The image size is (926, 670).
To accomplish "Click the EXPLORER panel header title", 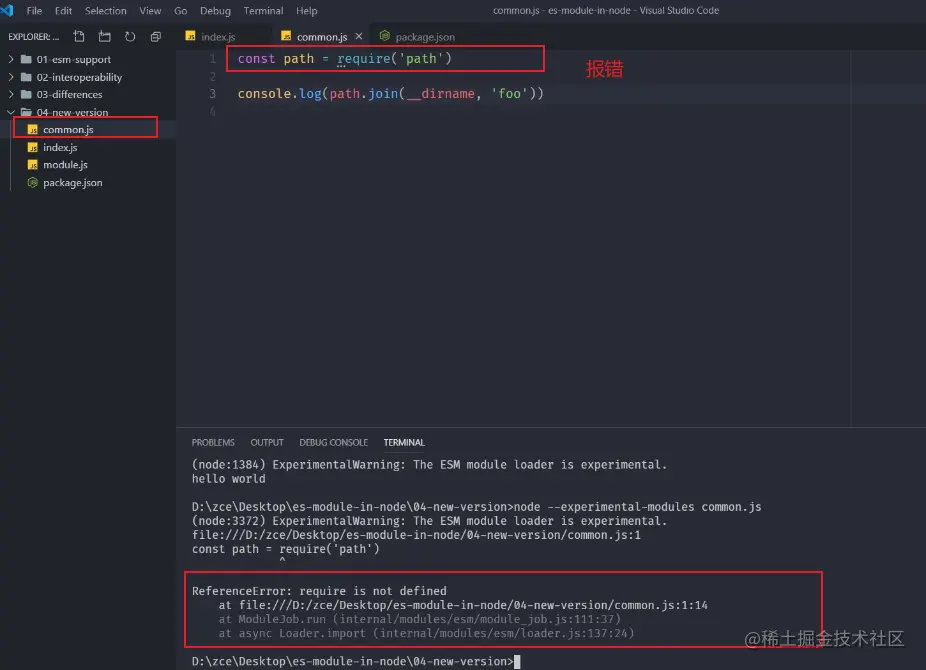I will coord(34,37).
